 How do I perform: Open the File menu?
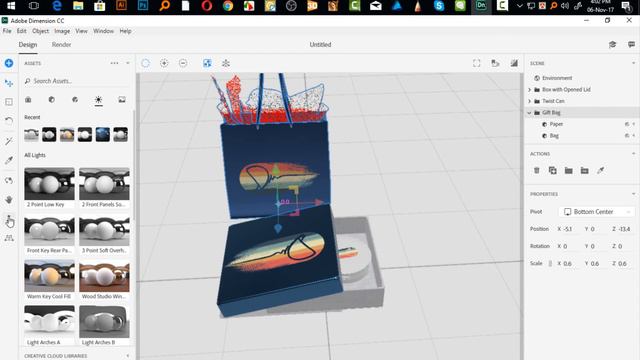click(7, 31)
